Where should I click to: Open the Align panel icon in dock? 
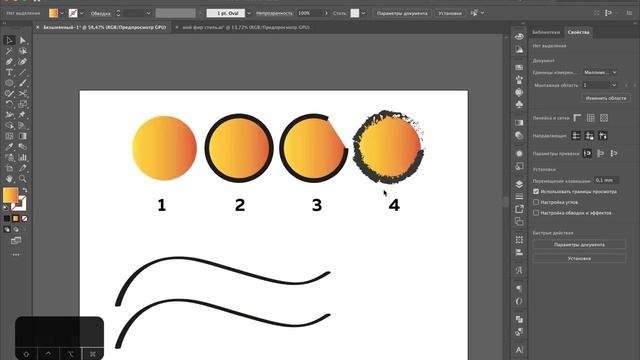point(519,252)
